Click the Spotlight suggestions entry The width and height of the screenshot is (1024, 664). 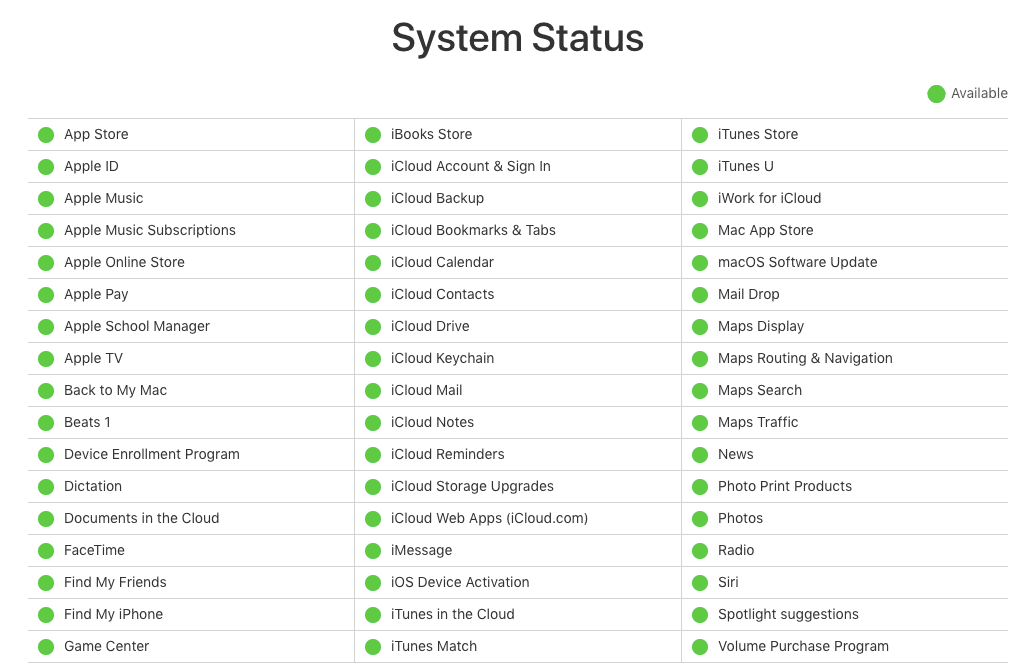pyautogui.click(x=788, y=614)
